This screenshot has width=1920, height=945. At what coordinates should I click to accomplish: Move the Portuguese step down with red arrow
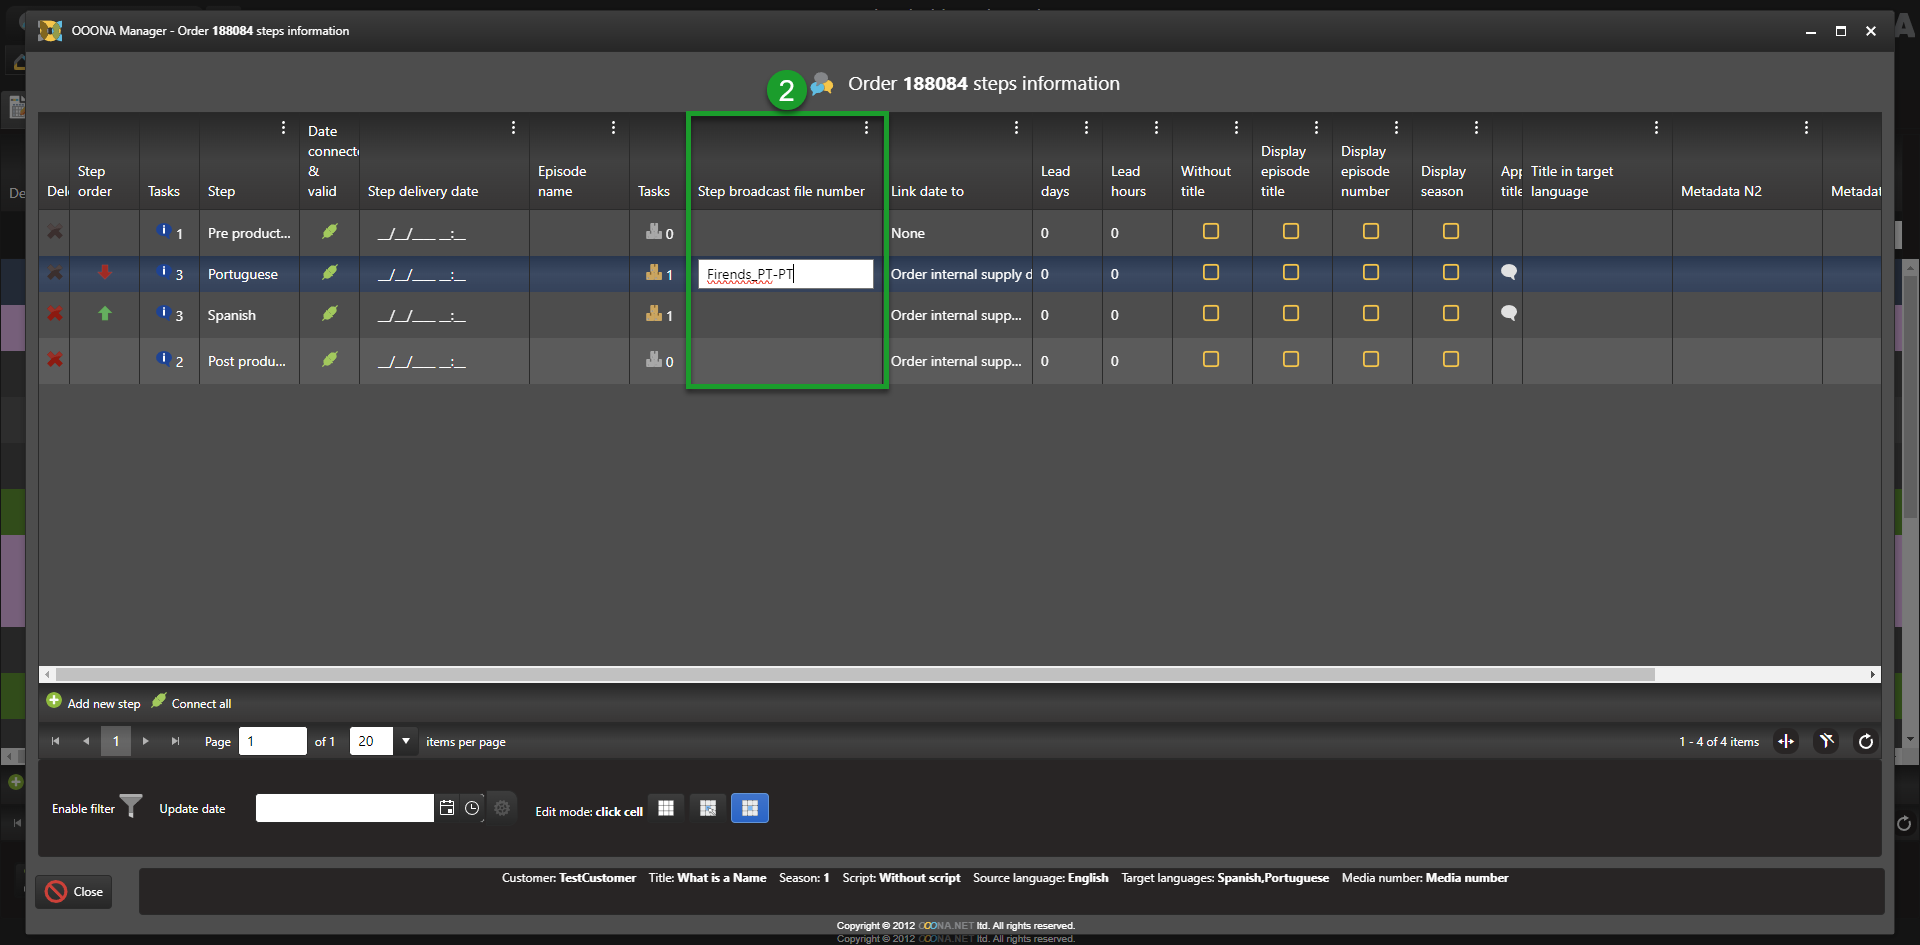pos(105,273)
